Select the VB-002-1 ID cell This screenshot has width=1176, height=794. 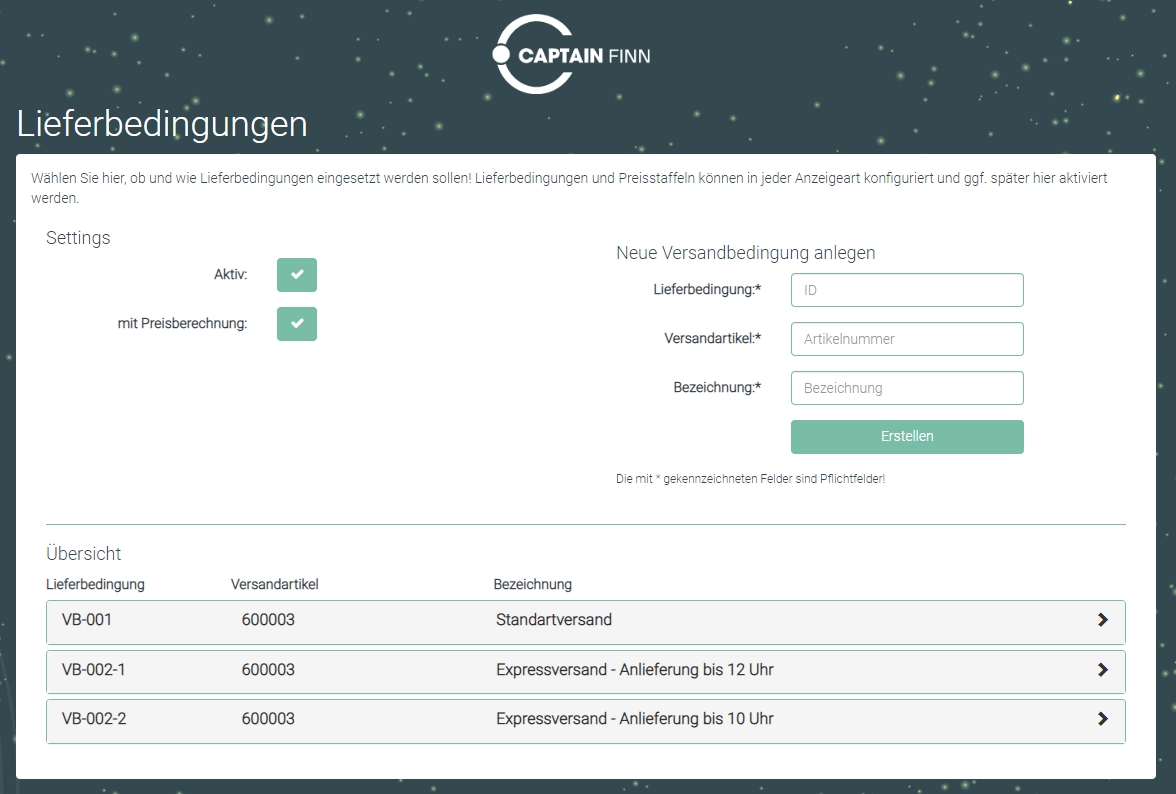(x=93, y=670)
